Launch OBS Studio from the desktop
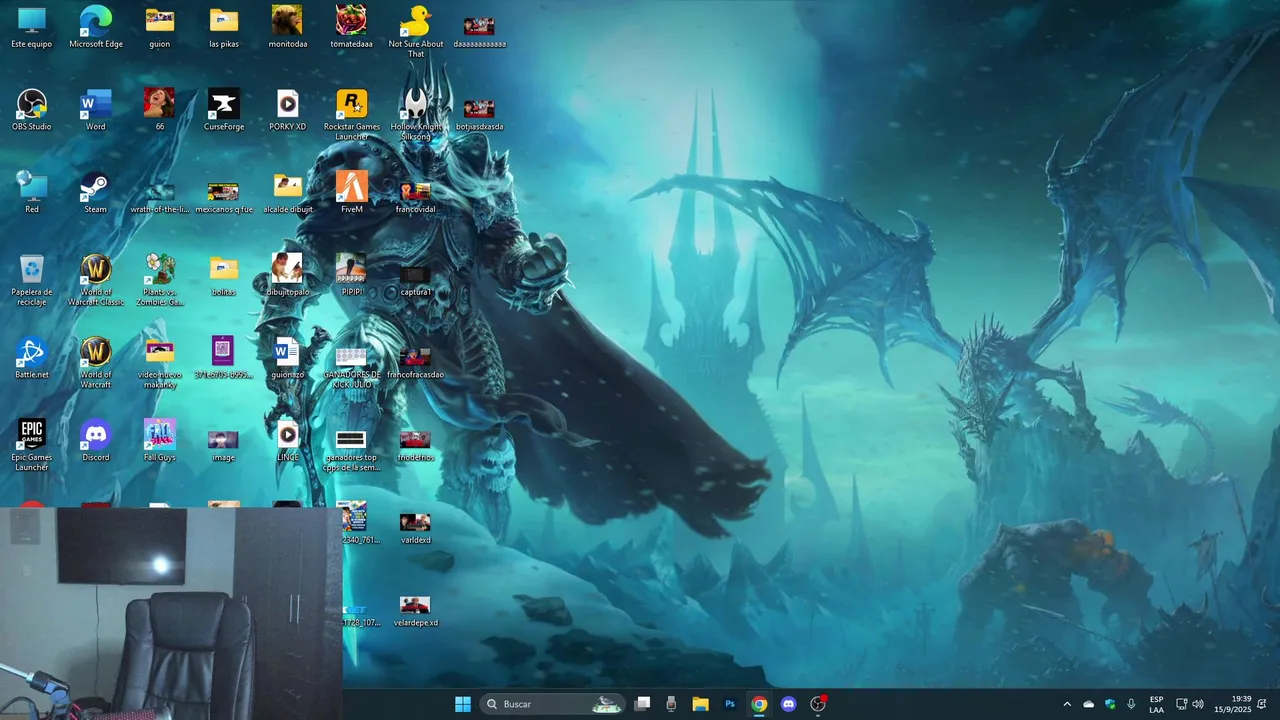The height and width of the screenshot is (720, 1280). 32,111
